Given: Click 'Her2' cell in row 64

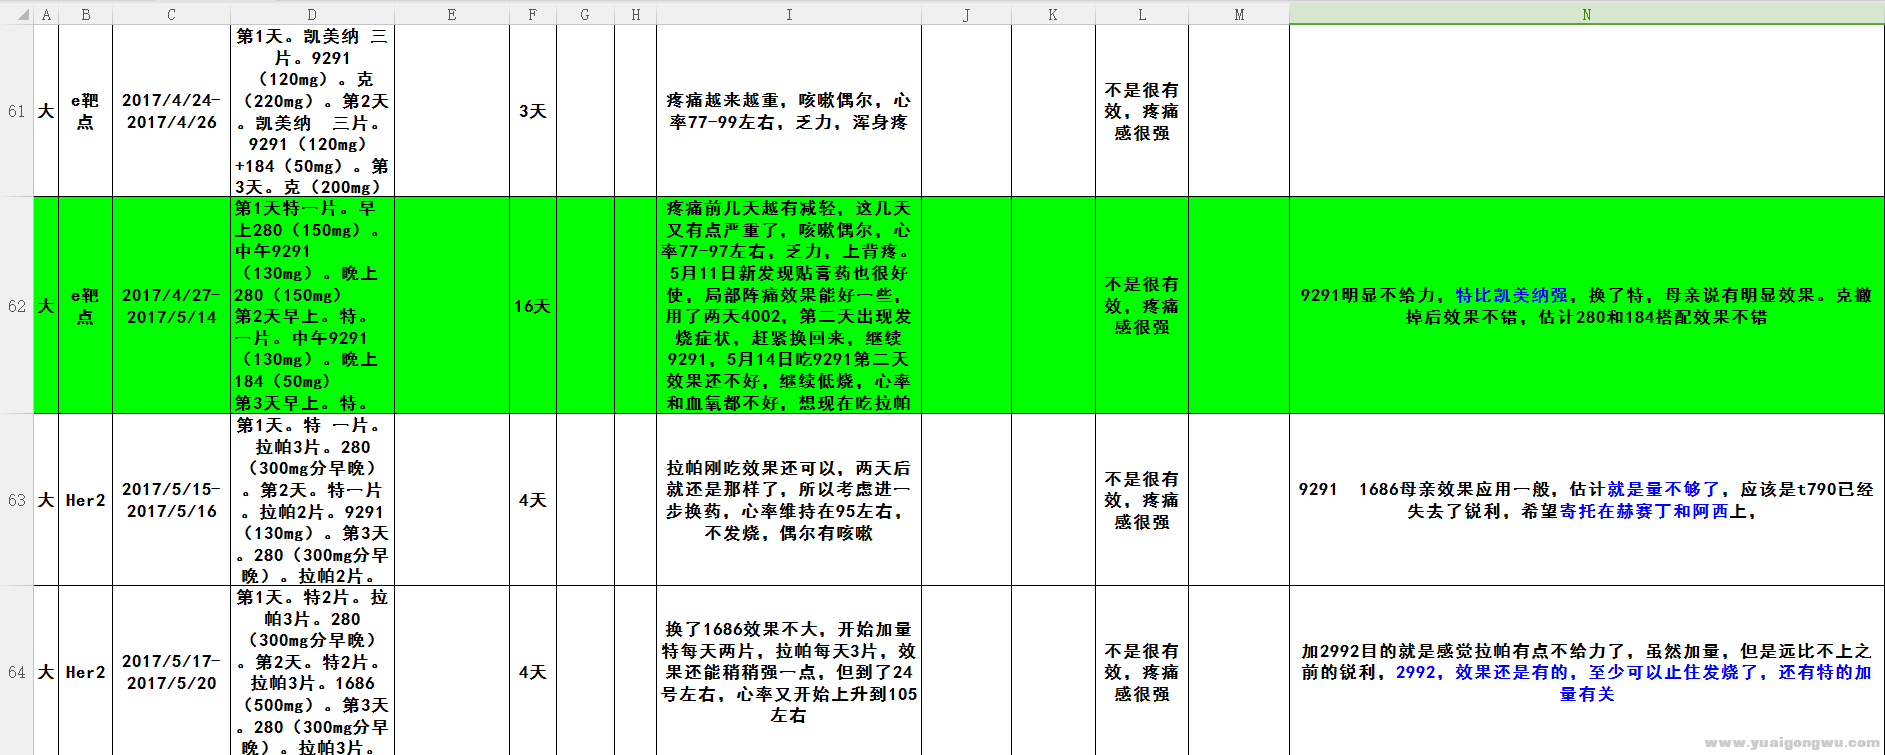Looking at the screenshot, I should 86,672.
